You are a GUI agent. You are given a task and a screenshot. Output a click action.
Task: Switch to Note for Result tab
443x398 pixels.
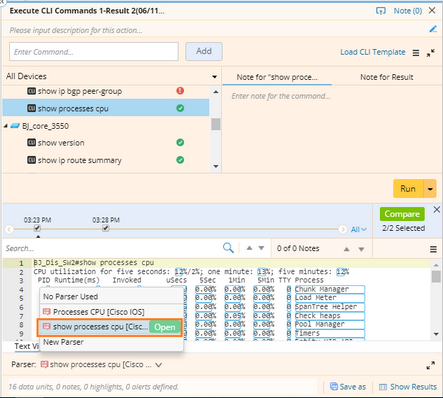click(387, 77)
